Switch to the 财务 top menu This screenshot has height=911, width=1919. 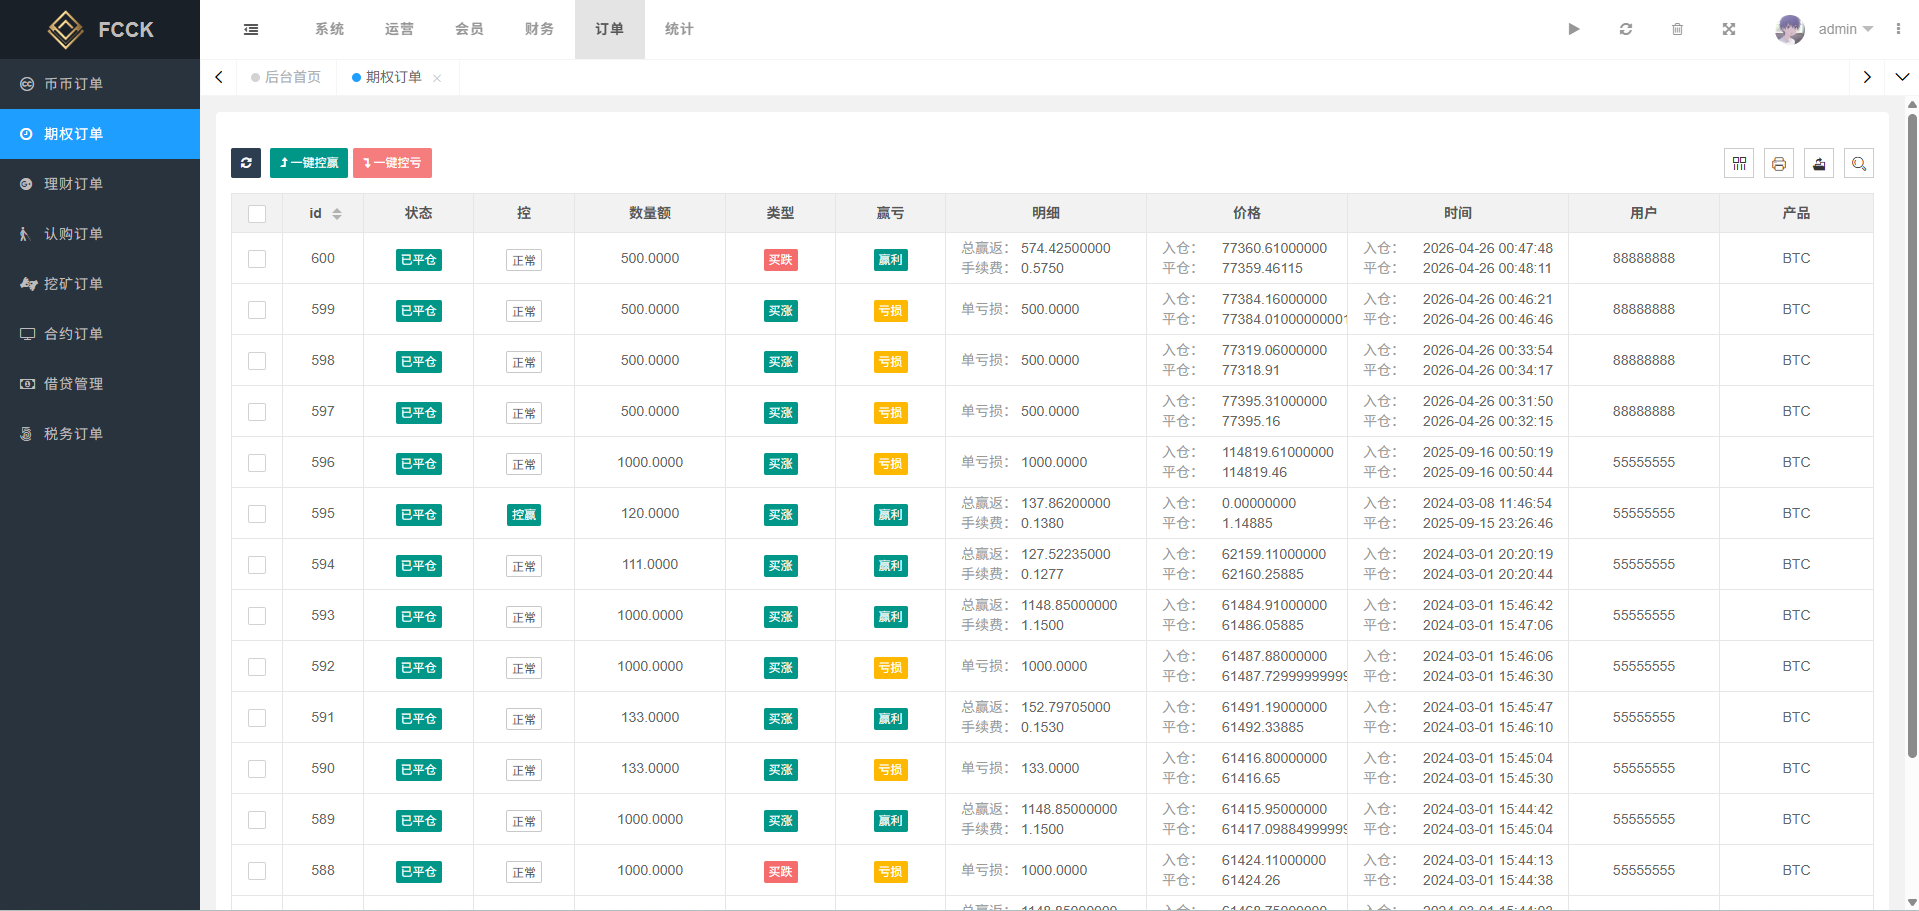[539, 30]
